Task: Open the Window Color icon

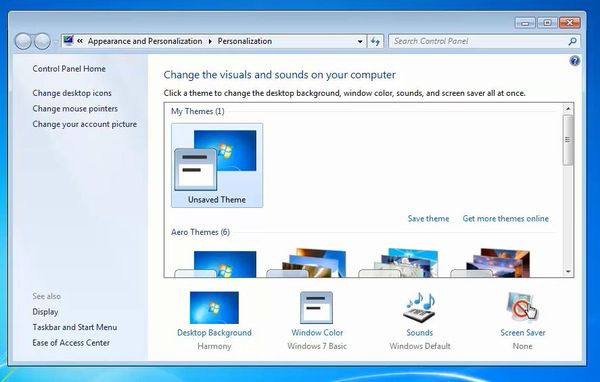Action: coord(316,307)
